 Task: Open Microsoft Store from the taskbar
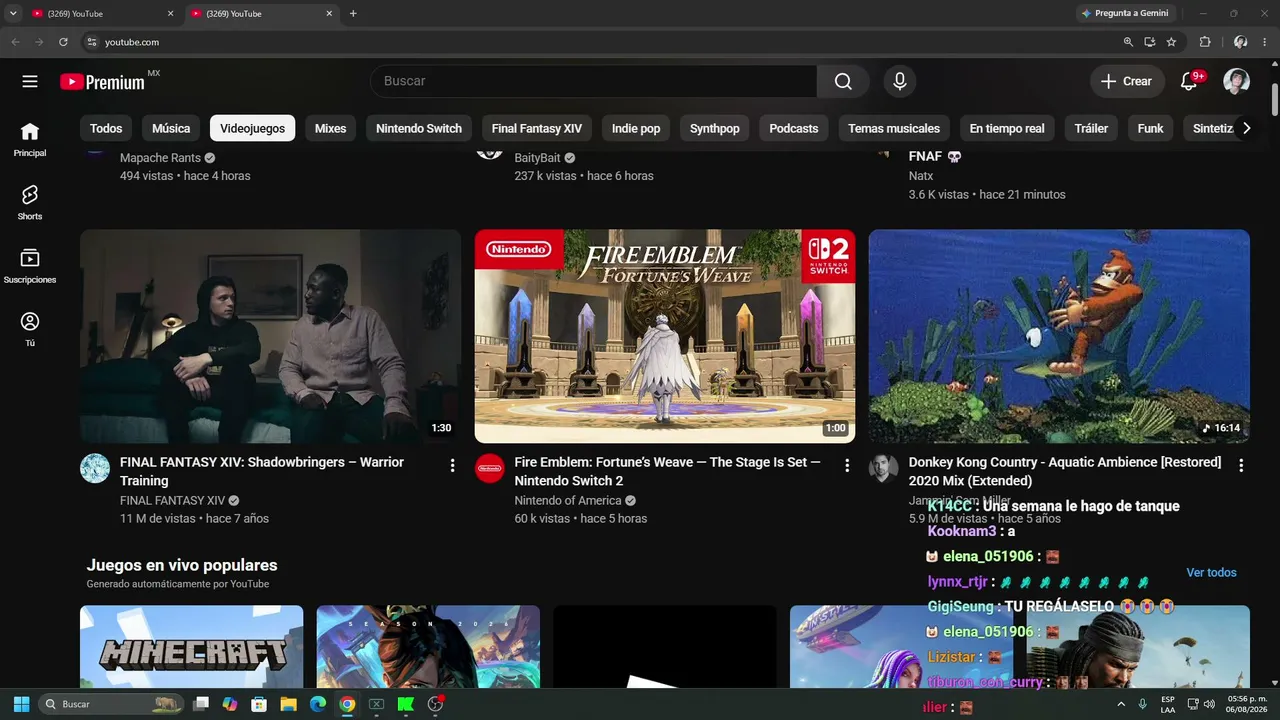point(259,704)
